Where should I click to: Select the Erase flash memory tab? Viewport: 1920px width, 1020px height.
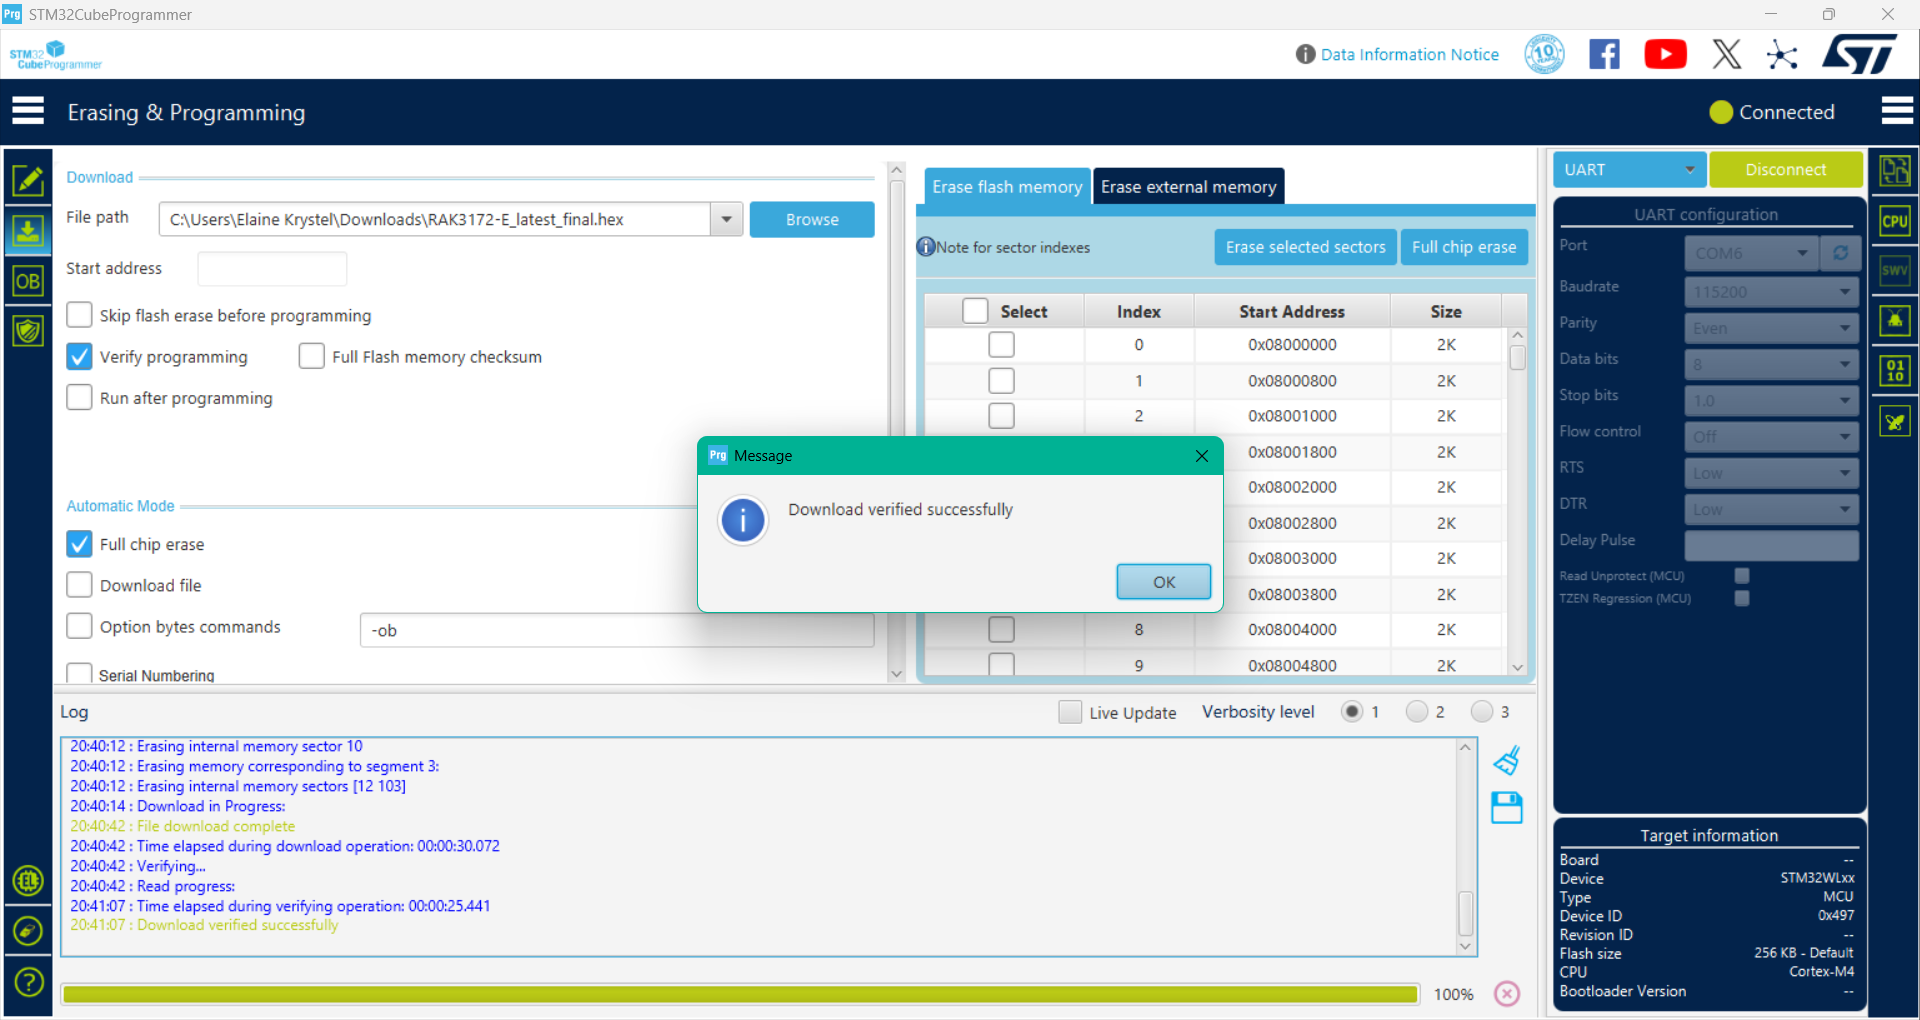(1006, 187)
